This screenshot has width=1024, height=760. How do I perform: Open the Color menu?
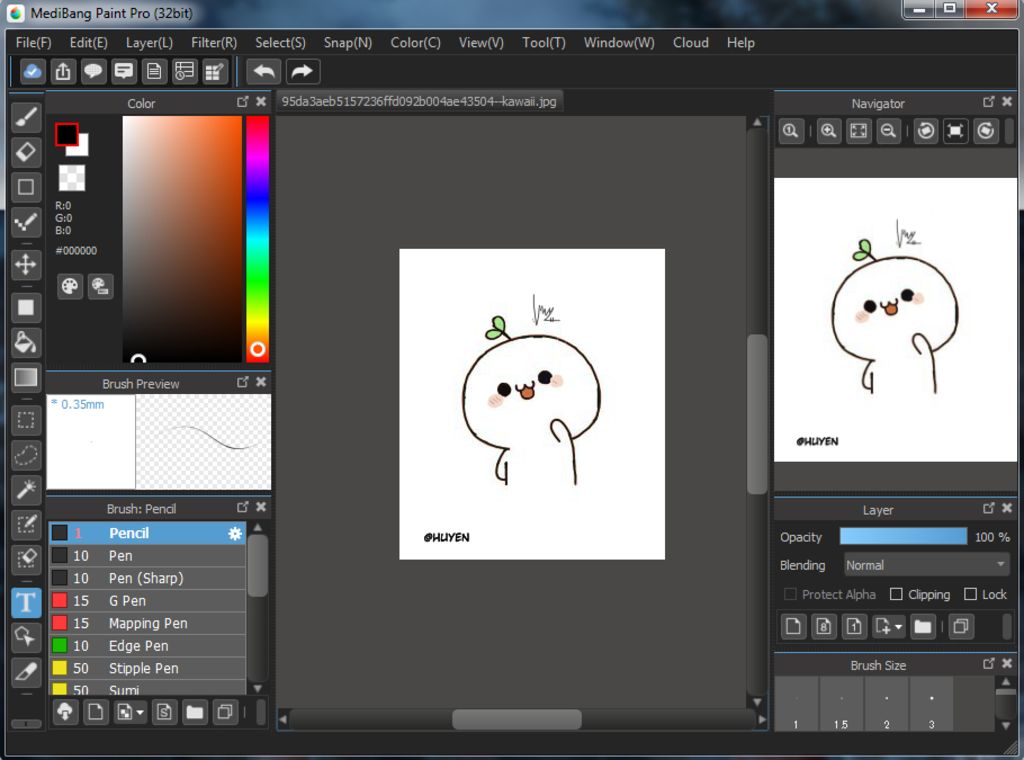click(416, 42)
